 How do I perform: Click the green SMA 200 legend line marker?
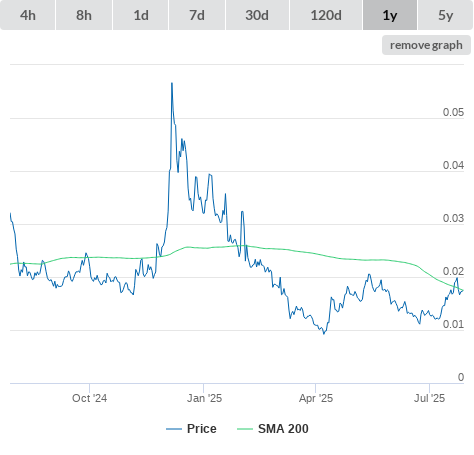click(x=245, y=429)
